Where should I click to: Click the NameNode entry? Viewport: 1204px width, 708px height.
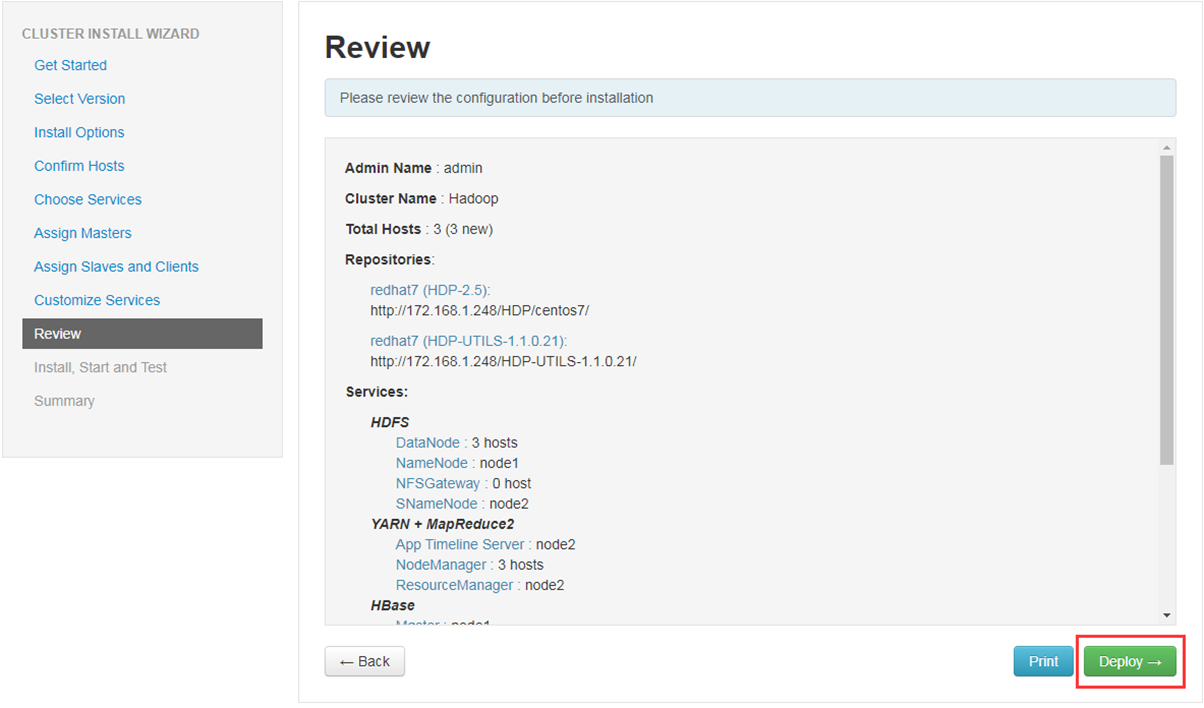457,463
